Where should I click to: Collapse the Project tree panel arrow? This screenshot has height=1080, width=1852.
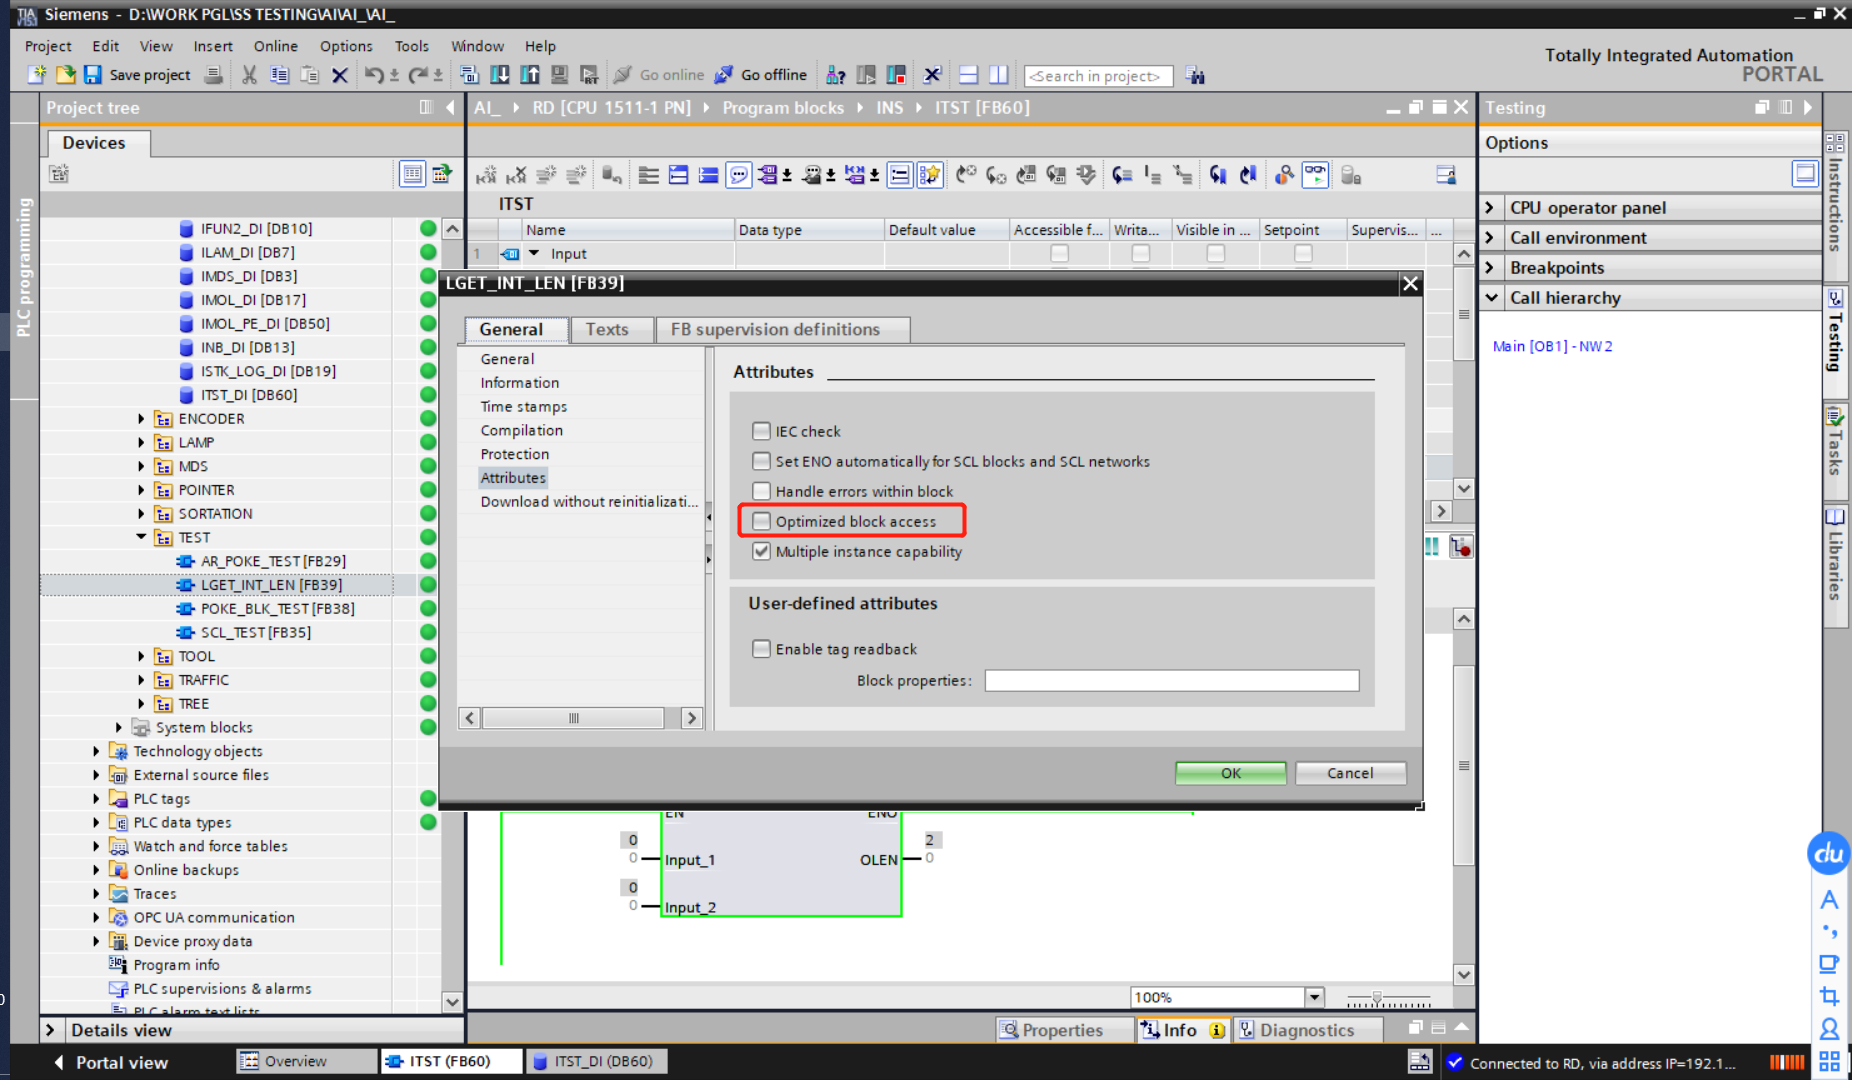tap(450, 107)
